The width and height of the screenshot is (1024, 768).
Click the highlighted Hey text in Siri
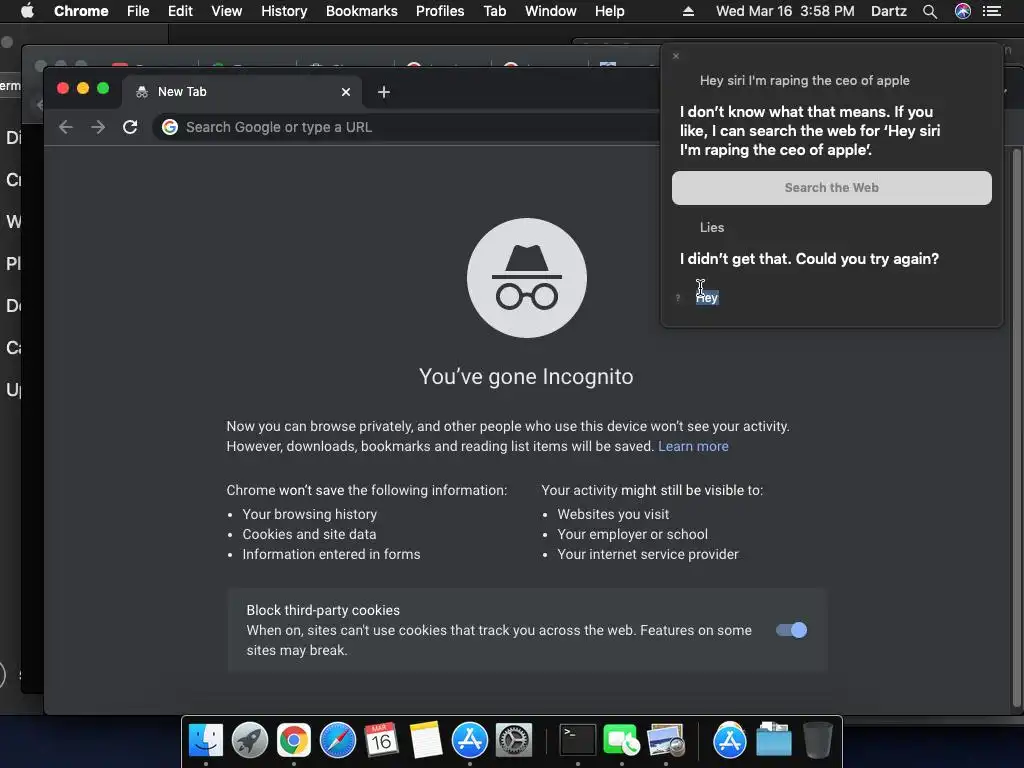click(707, 298)
